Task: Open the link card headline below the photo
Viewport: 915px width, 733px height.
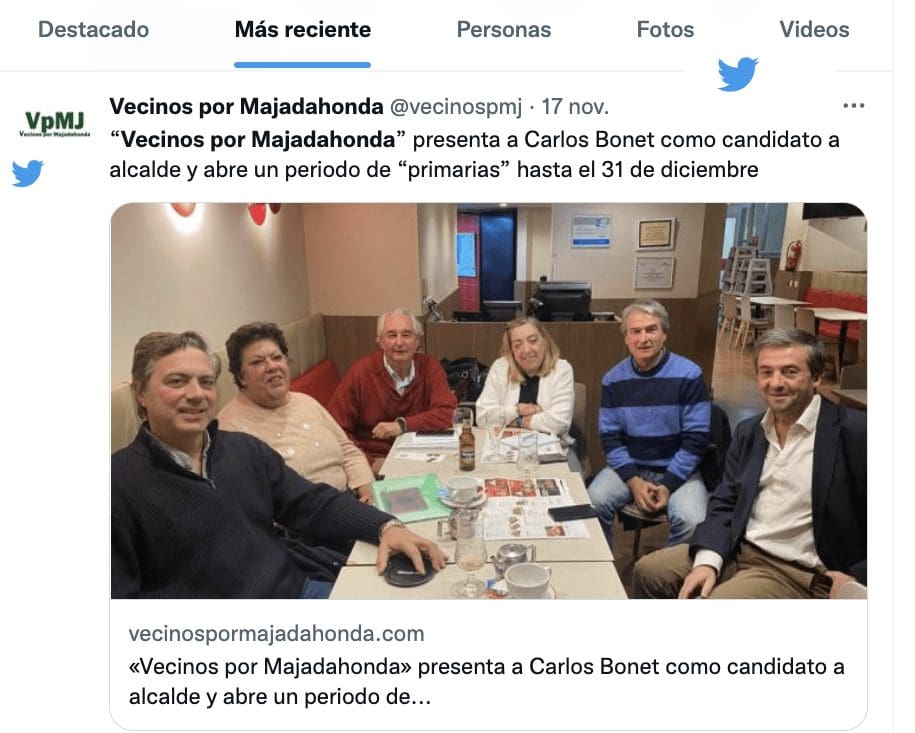Action: [x=487, y=681]
